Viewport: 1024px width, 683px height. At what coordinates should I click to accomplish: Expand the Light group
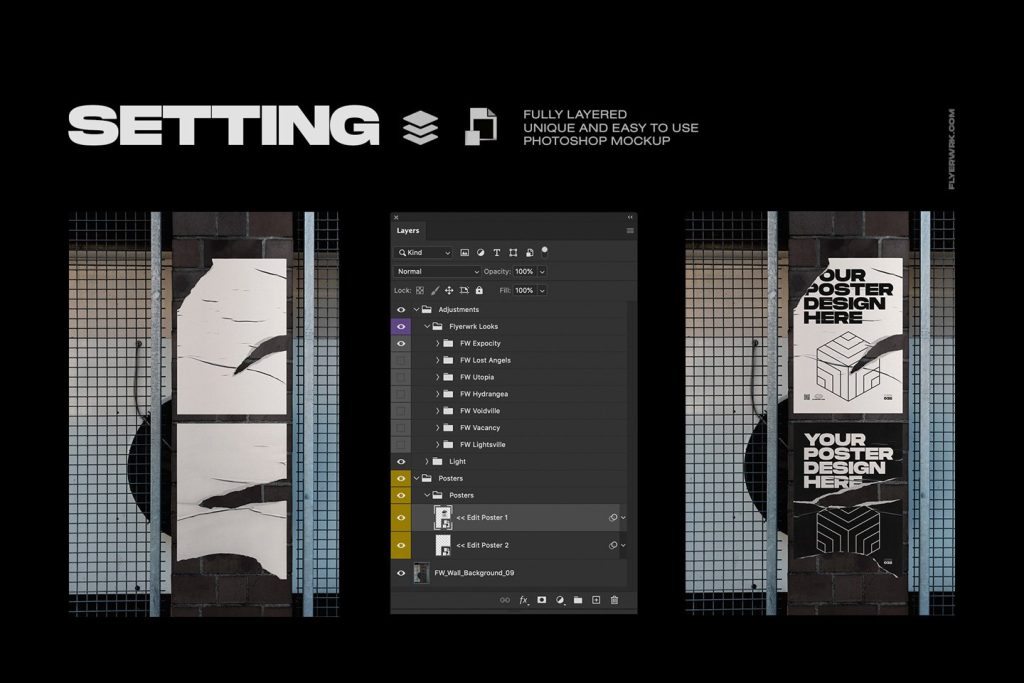point(427,462)
